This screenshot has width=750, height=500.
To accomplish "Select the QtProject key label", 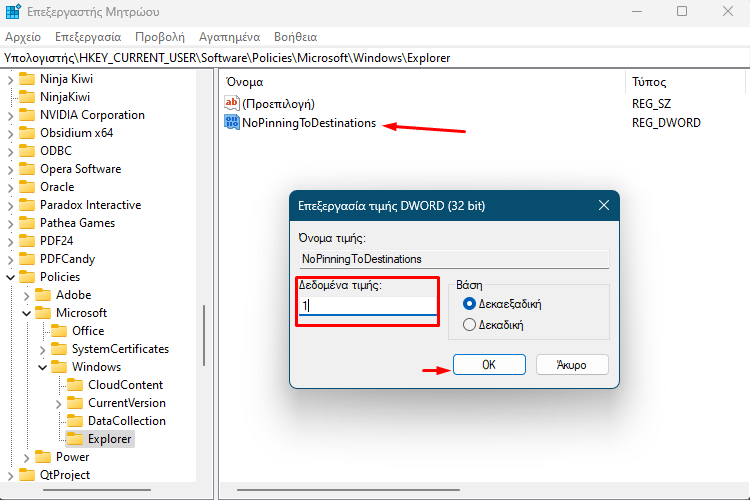I will 65,475.
